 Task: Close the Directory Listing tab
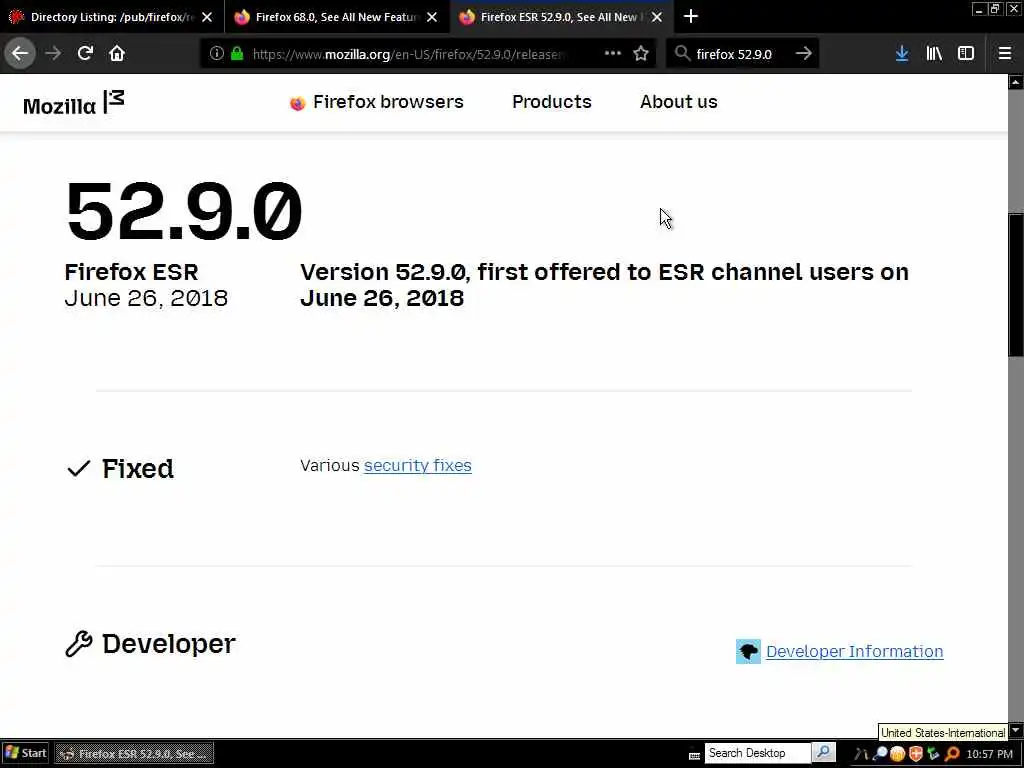click(x=207, y=17)
